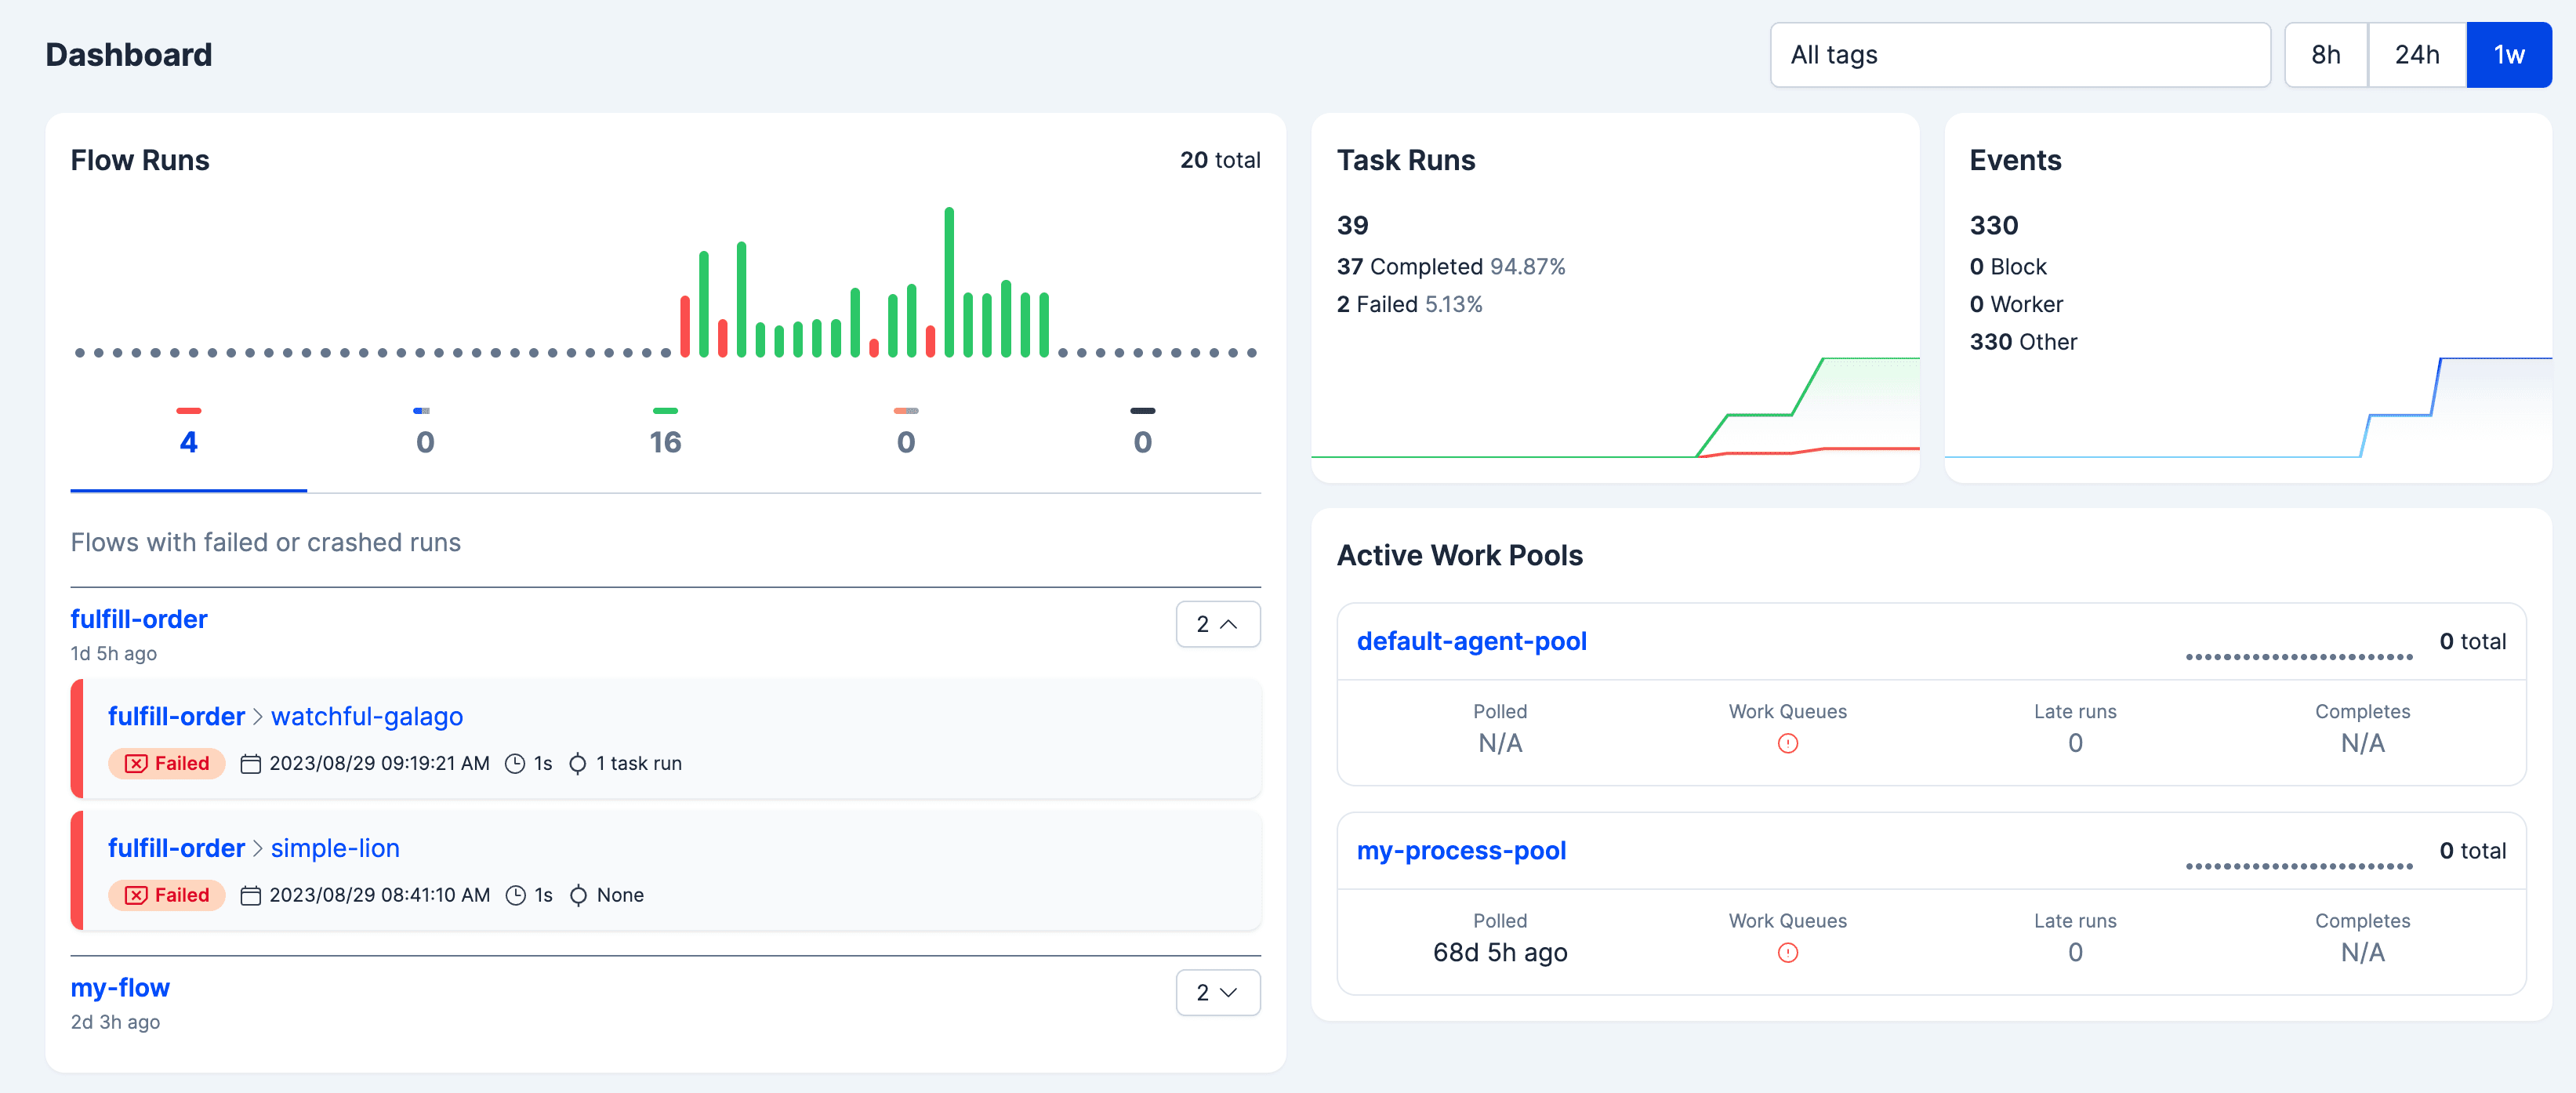Click the calendar icon on the simple-lion run
Screen dimensions: 2576x1093
pos(251,895)
